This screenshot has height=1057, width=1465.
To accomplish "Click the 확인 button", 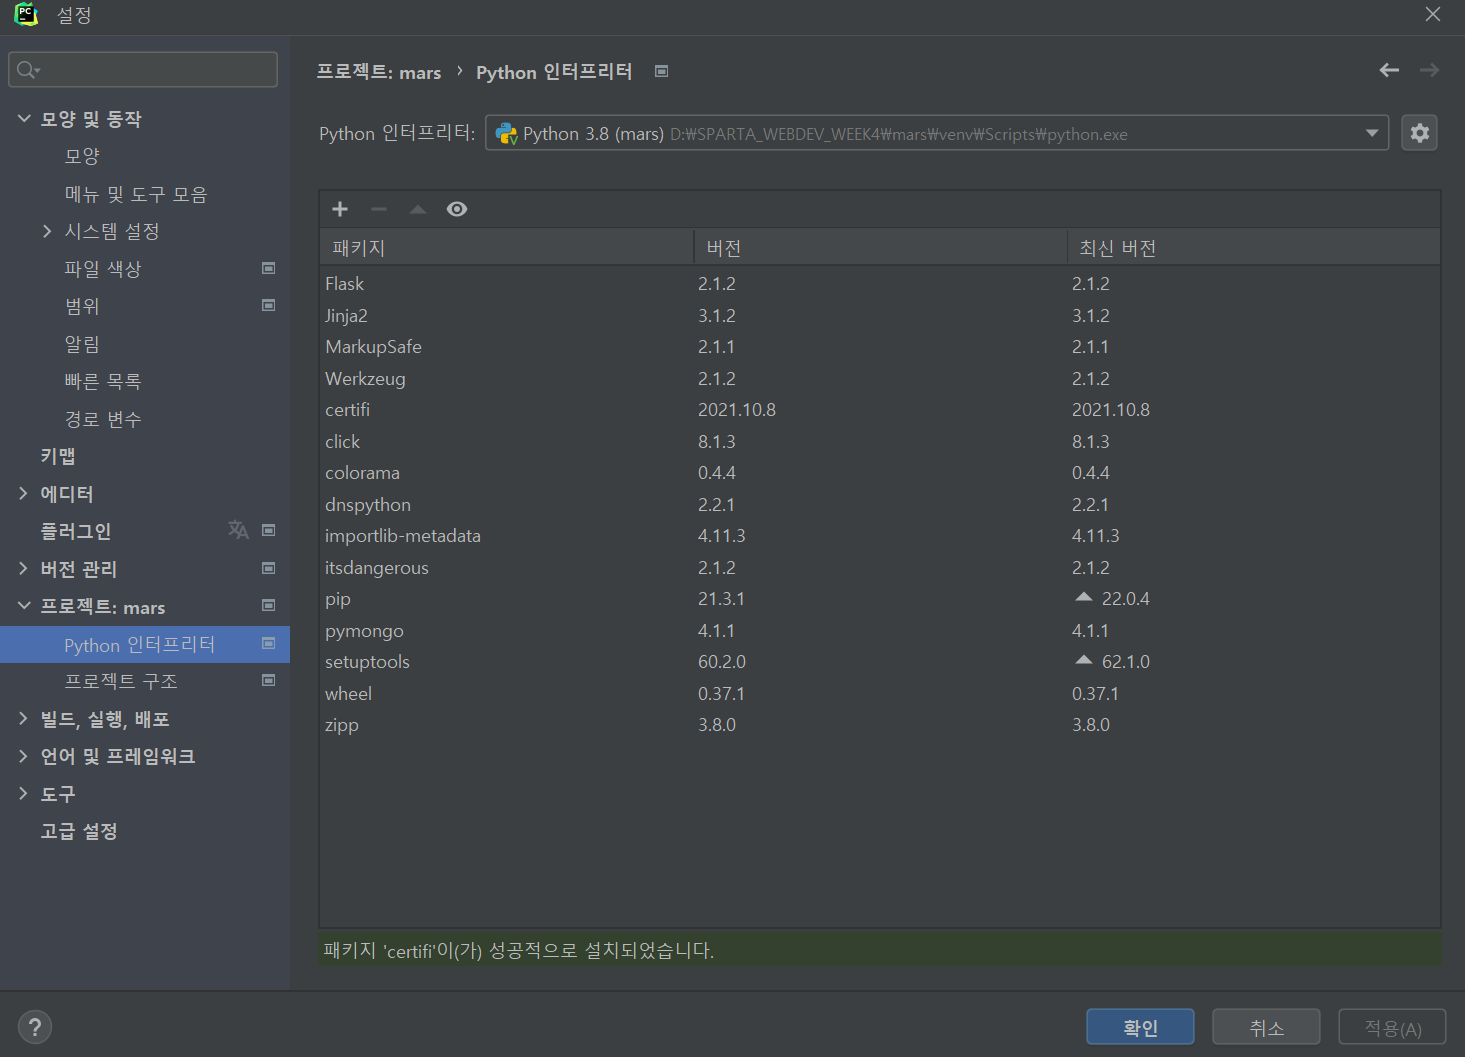I will [x=1140, y=1027].
